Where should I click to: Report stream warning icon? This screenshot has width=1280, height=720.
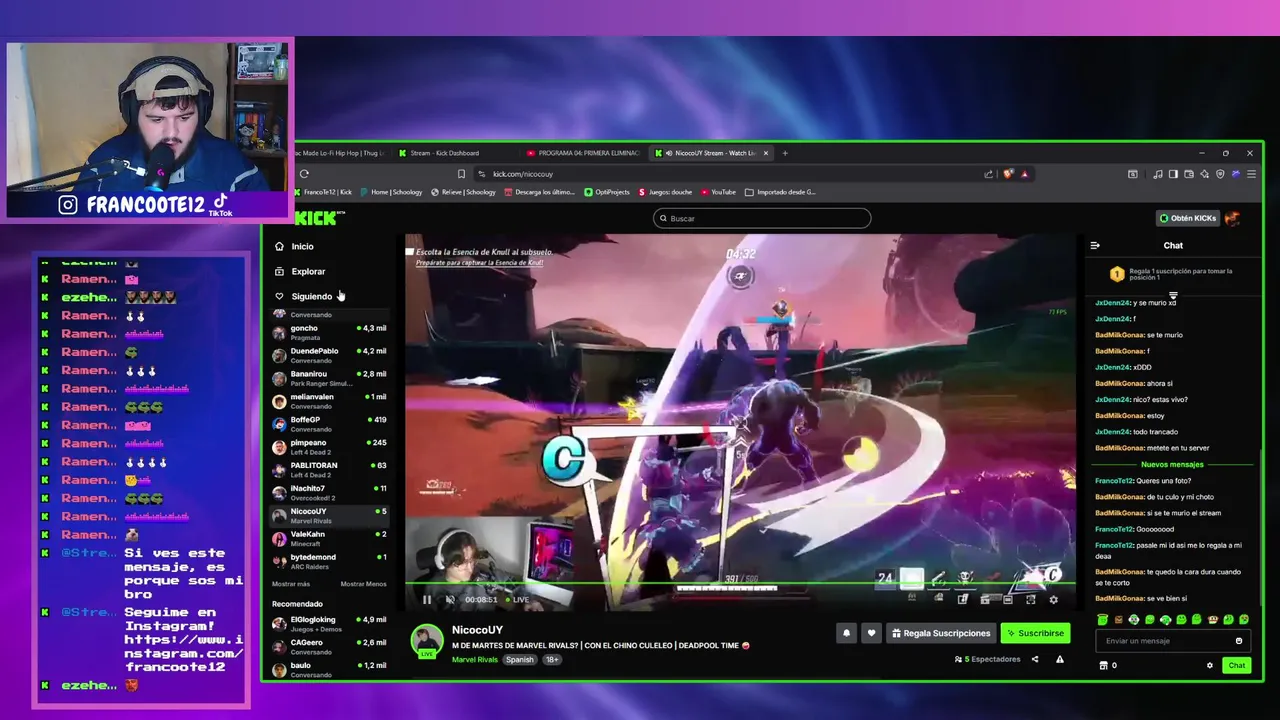1060,659
